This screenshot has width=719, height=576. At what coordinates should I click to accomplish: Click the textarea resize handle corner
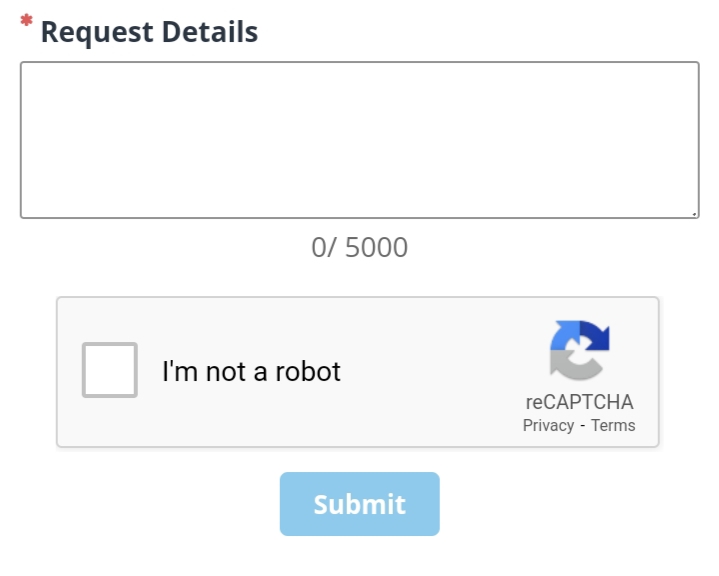click(693, 212)
